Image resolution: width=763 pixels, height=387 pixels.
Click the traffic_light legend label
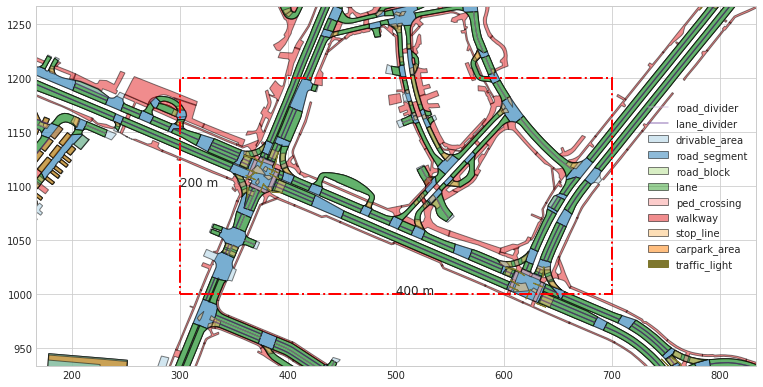pyautogui.click(x=704, y=265)
